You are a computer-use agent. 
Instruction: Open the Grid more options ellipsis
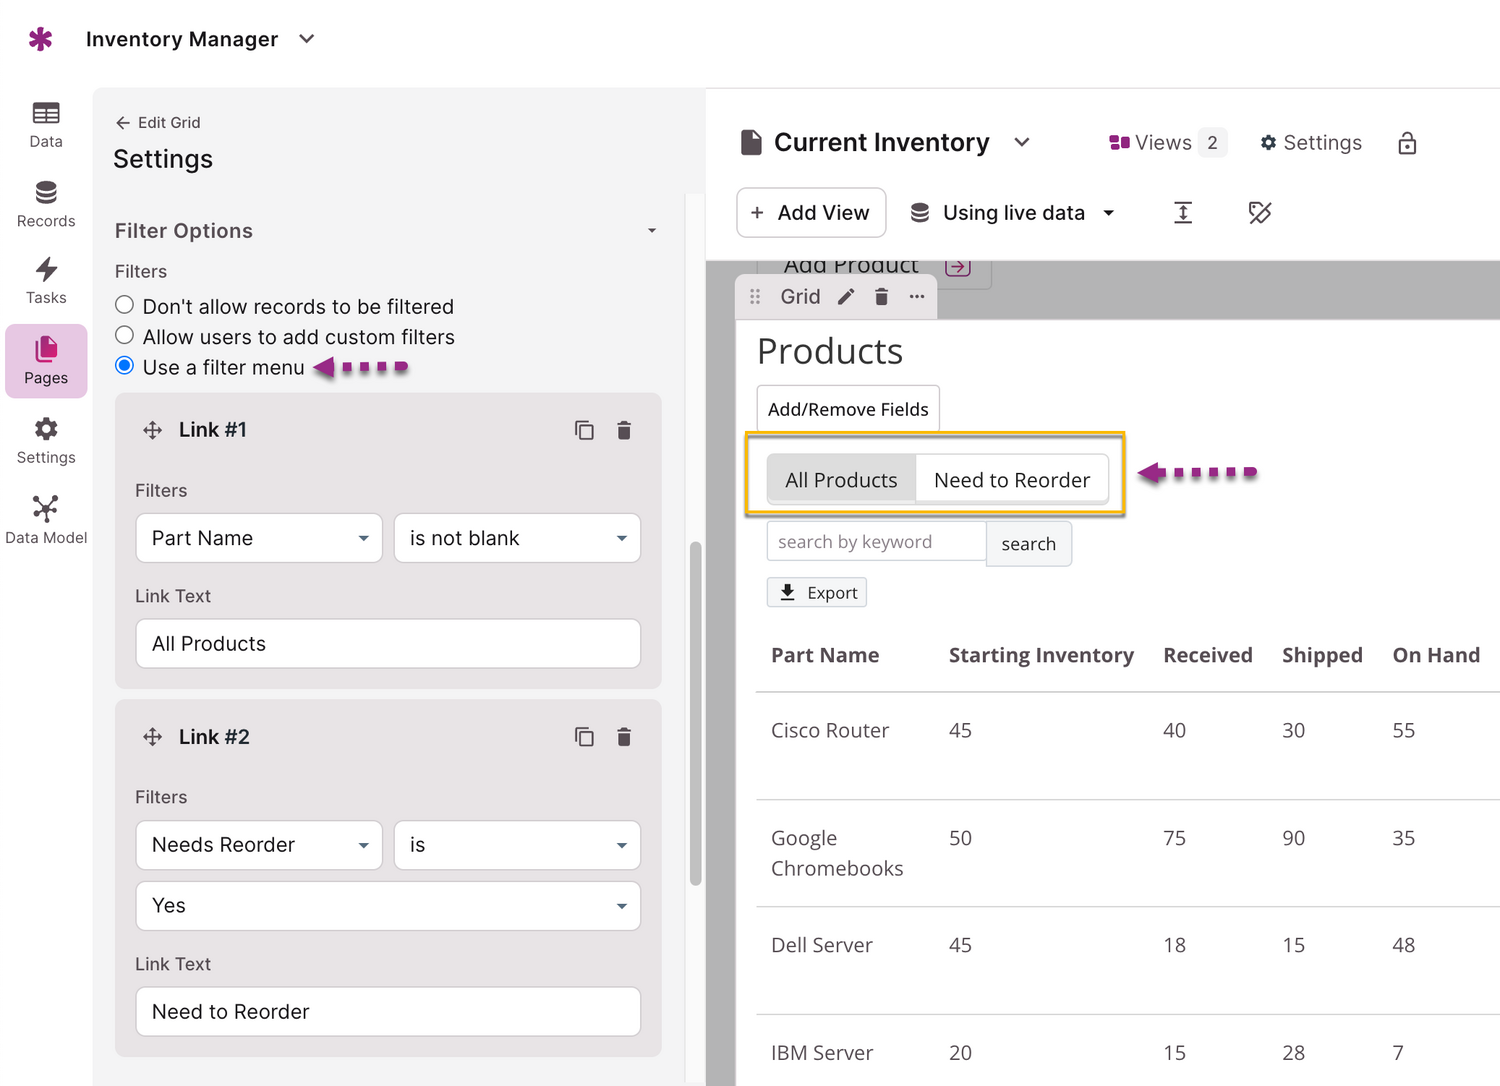click(x=917, y=297)
